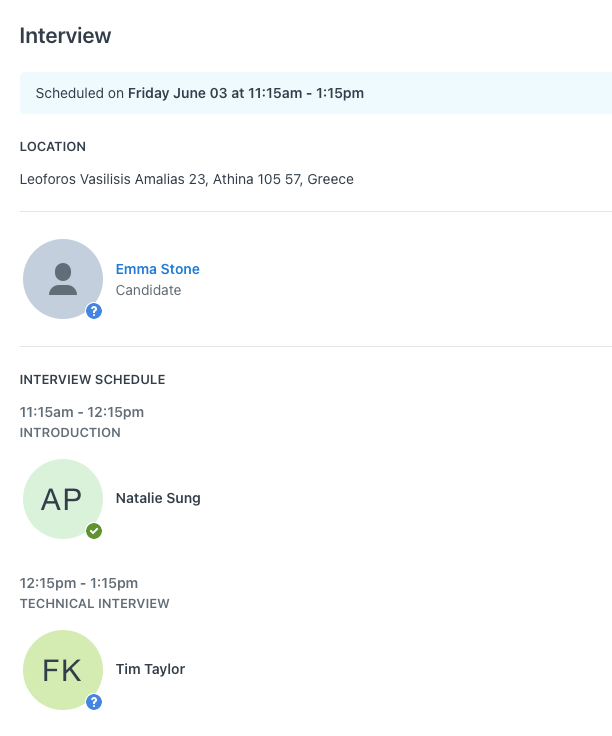The width and height of the screenshot is (612, 736).
Task: Open Emma Stone candidate profile link
Action: [x=158, y=269]
